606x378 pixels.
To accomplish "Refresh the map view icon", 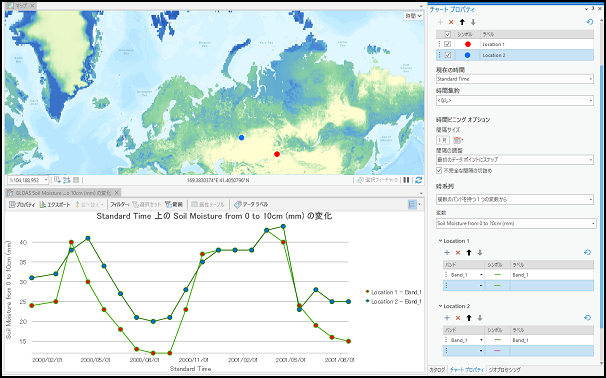I will pos(418,180).
